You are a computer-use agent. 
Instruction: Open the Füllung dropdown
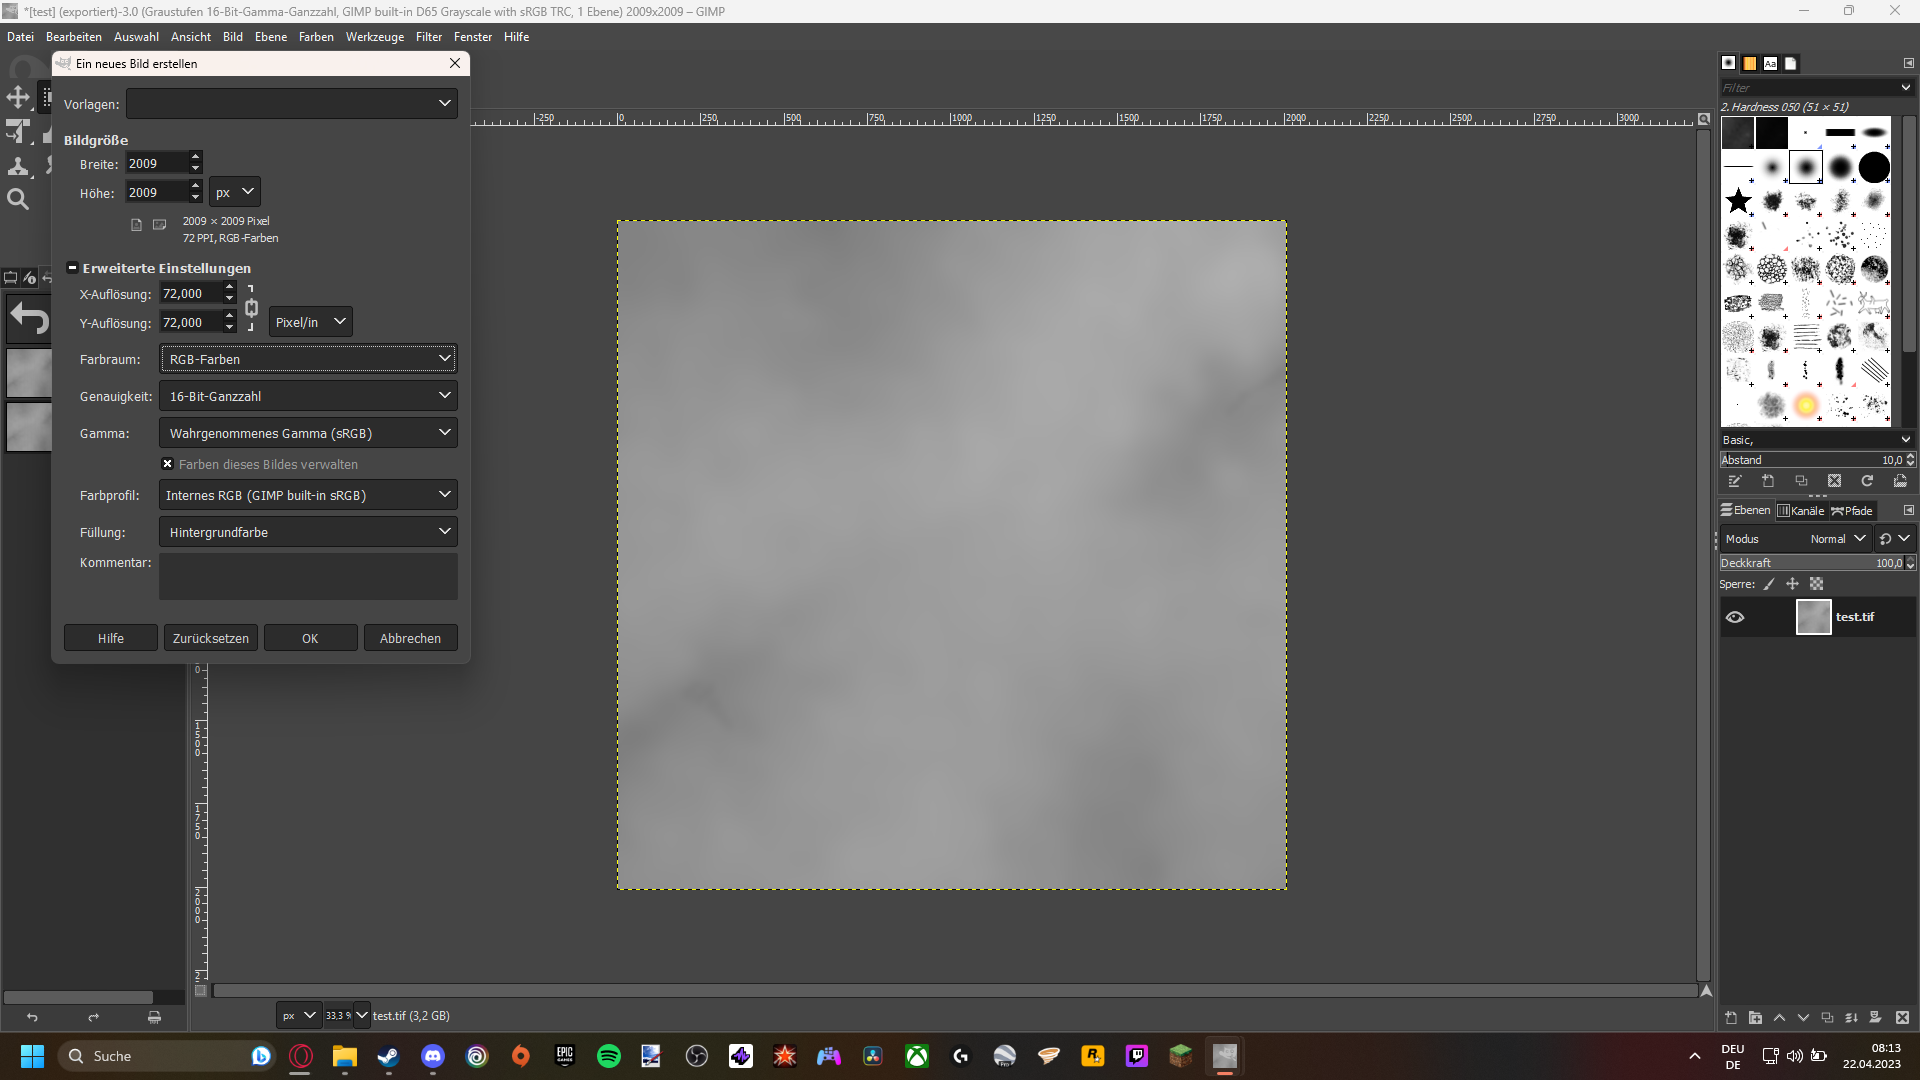pos(308,532)
